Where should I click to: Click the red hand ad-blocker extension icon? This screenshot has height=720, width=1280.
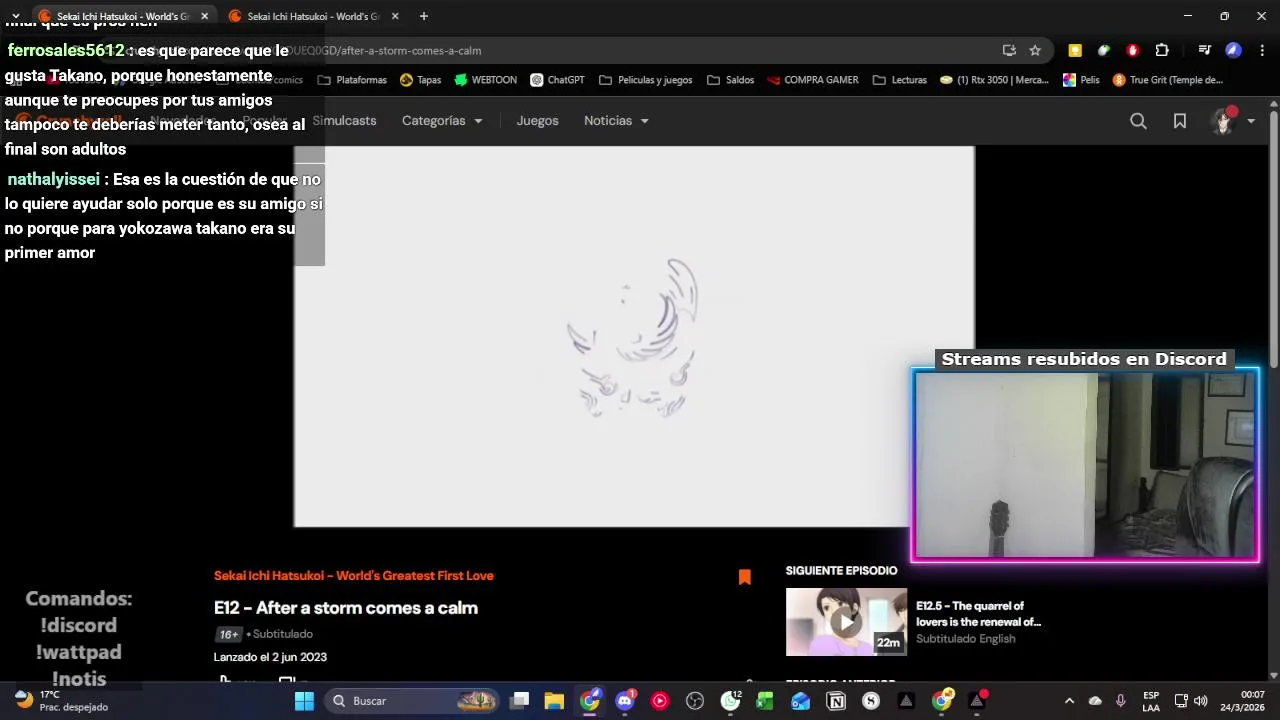[x=1133, y=50]
